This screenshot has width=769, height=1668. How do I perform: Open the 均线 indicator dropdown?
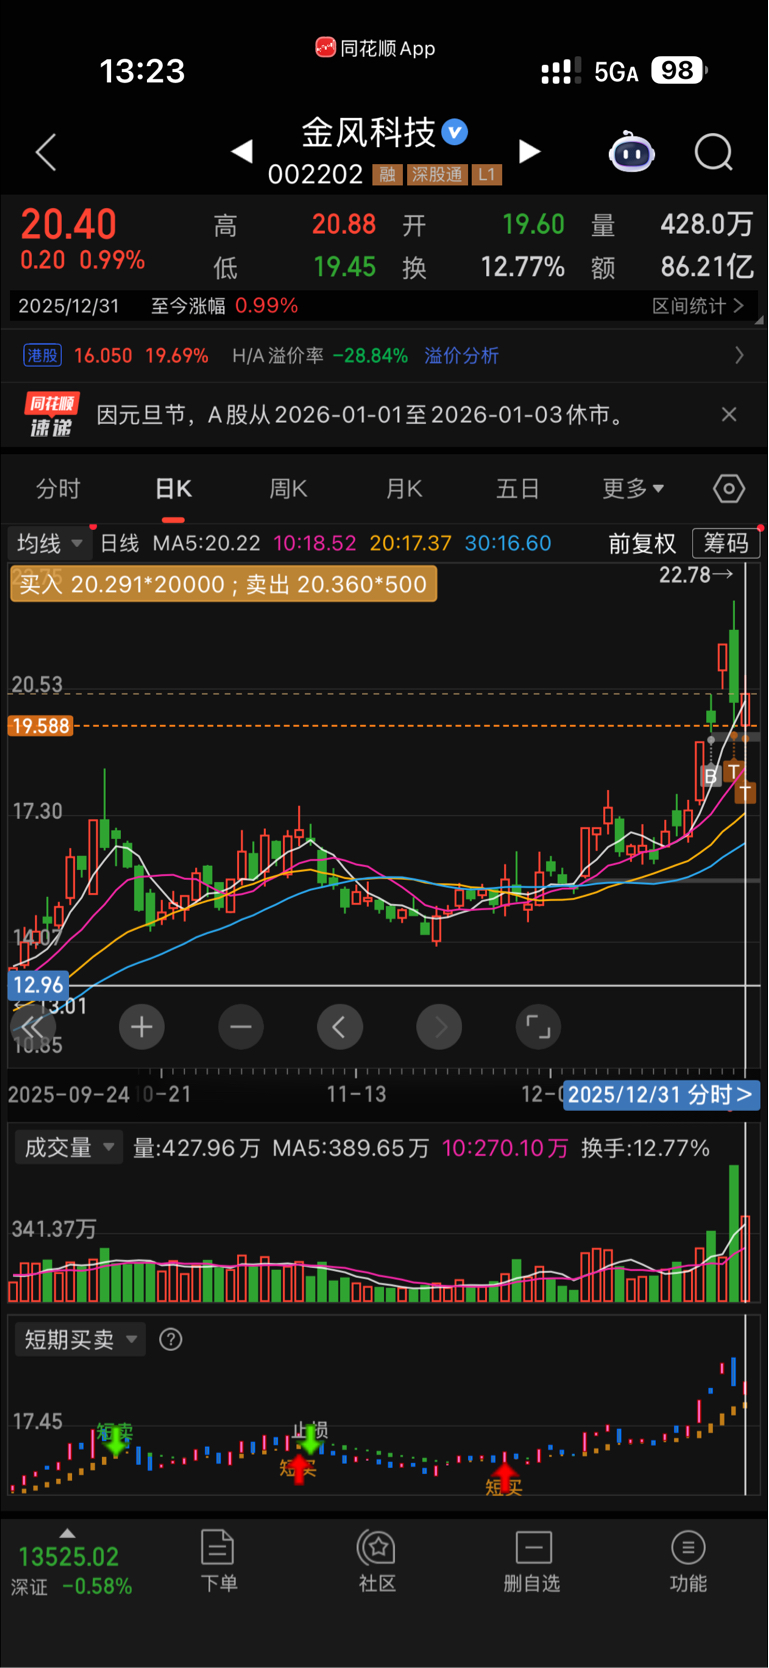click(49, 543)
